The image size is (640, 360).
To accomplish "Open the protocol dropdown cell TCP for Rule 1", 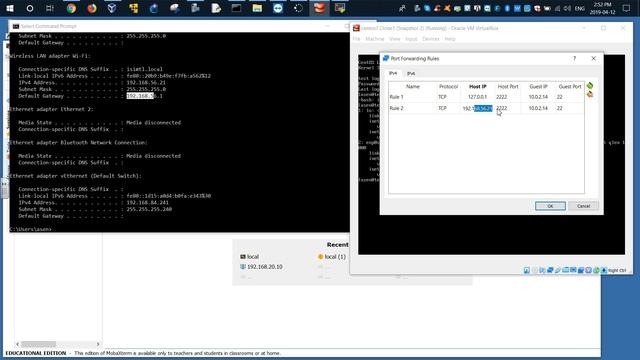I will [448, 97].
